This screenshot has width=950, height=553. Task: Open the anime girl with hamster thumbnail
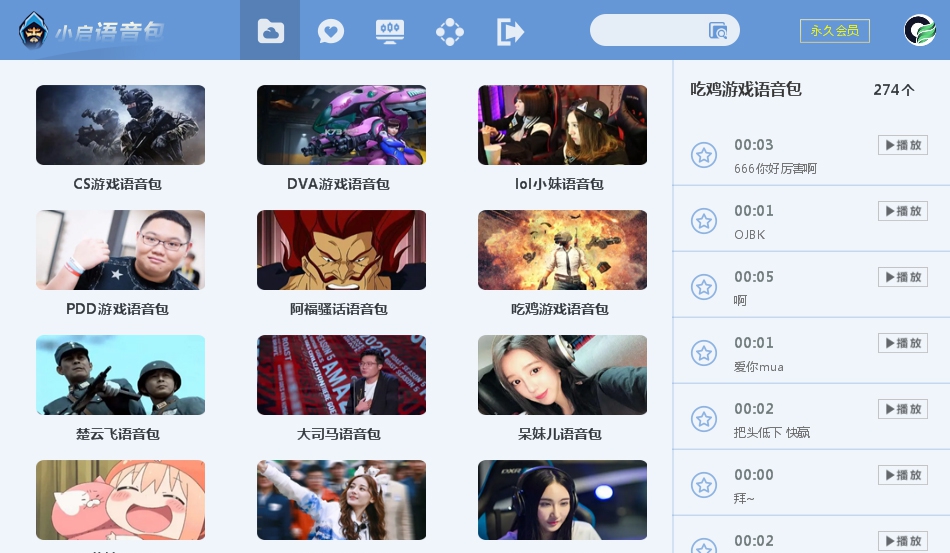[x=121, y=500]
